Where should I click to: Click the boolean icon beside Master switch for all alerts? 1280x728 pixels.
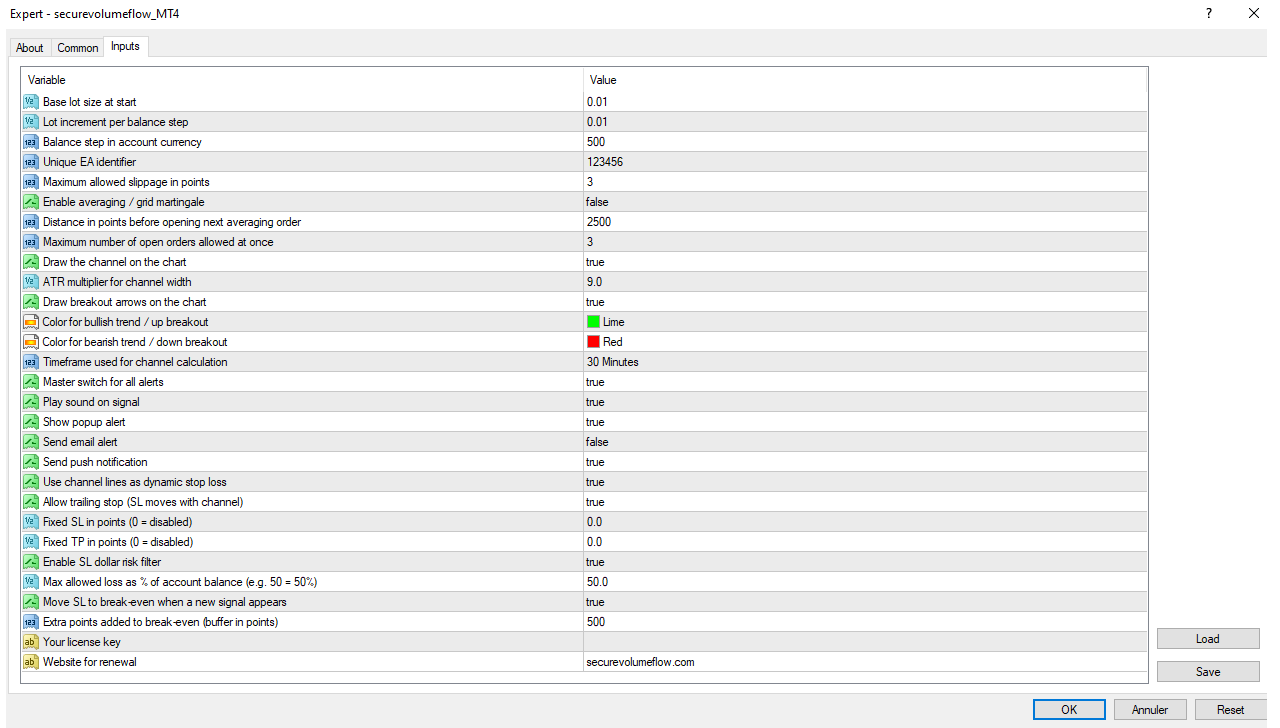[x=30, y=382]
